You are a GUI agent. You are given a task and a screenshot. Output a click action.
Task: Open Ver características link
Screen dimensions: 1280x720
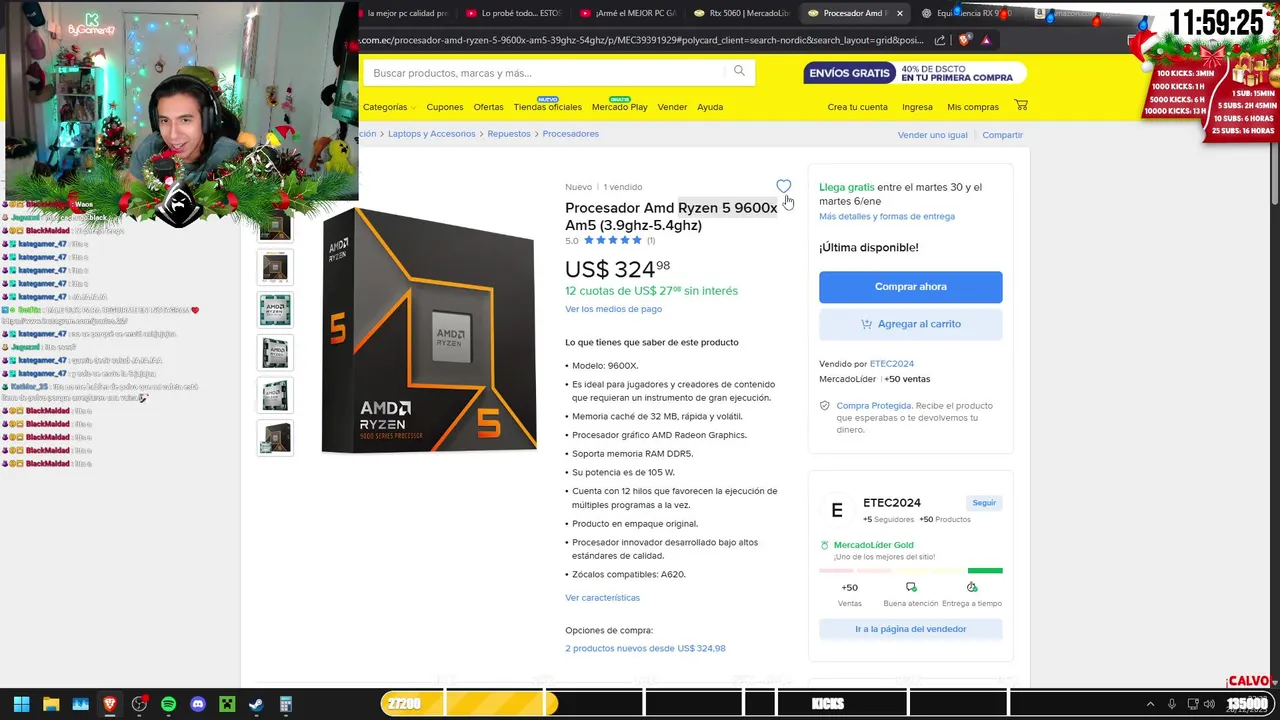pyautogui.click(x=602, y=597)
